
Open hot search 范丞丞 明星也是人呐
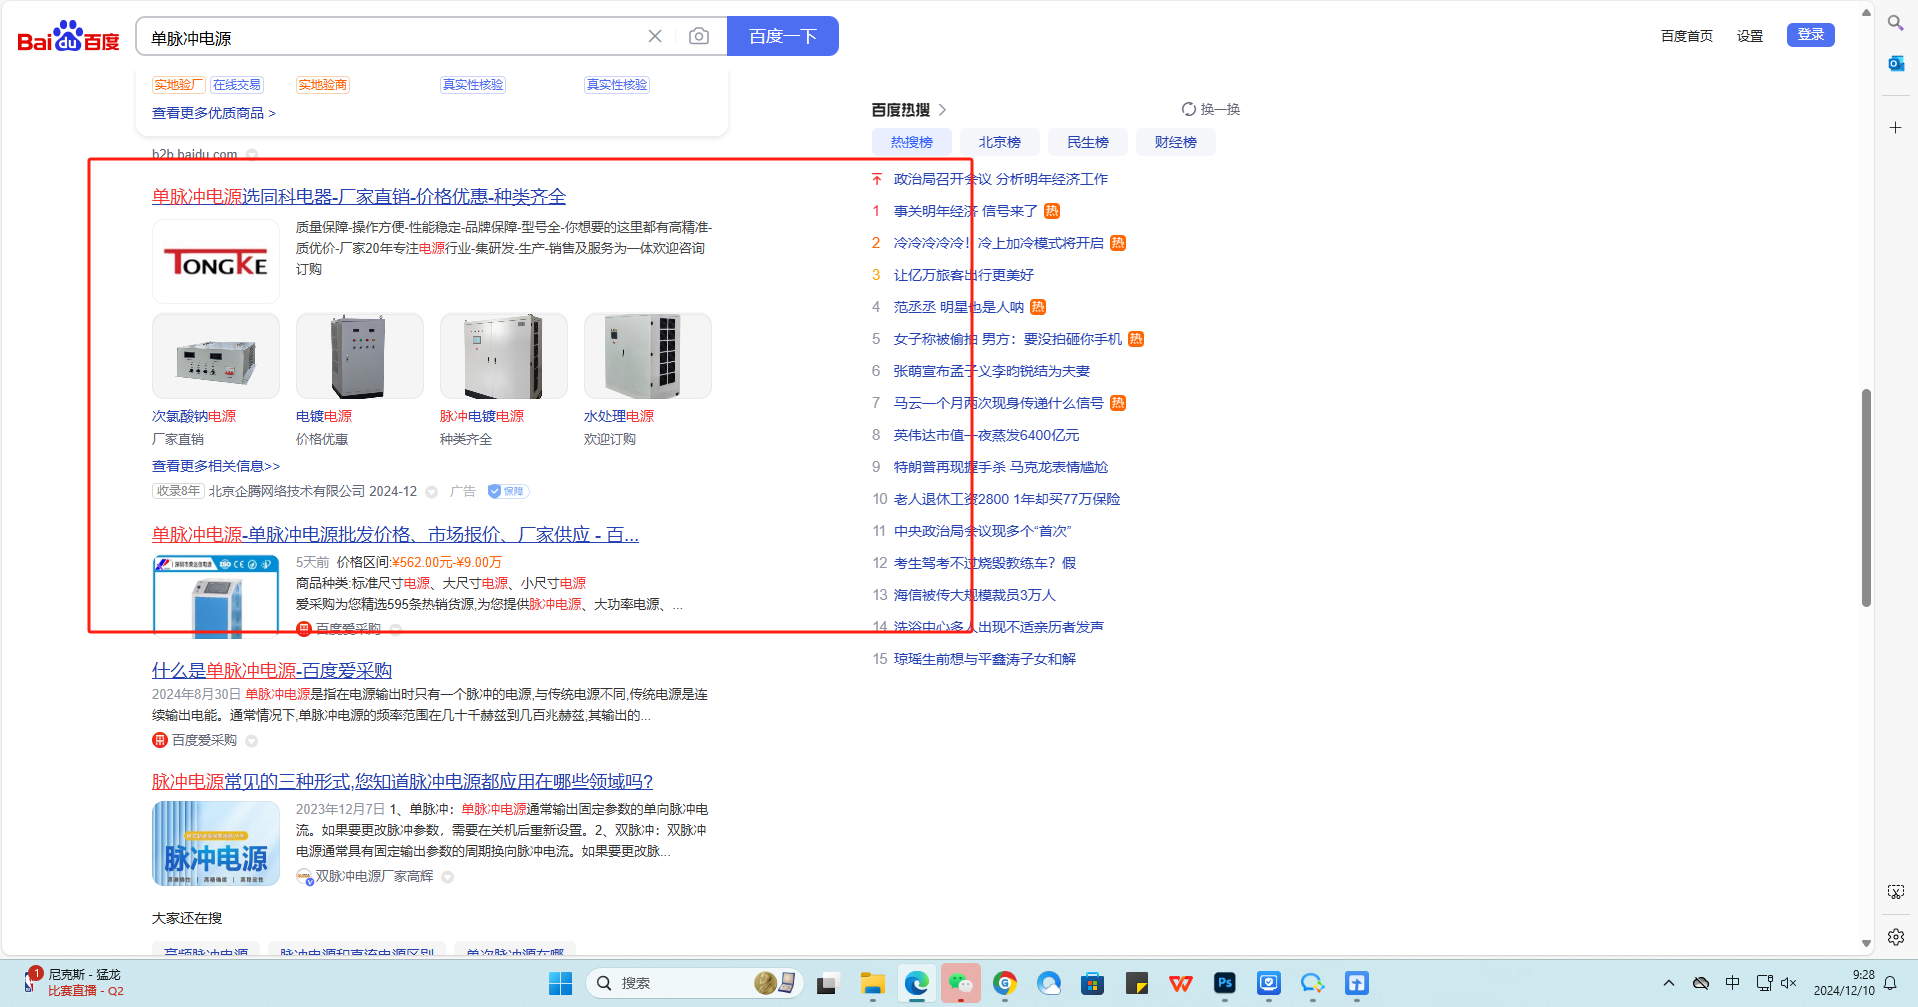(x=959, y=307)
